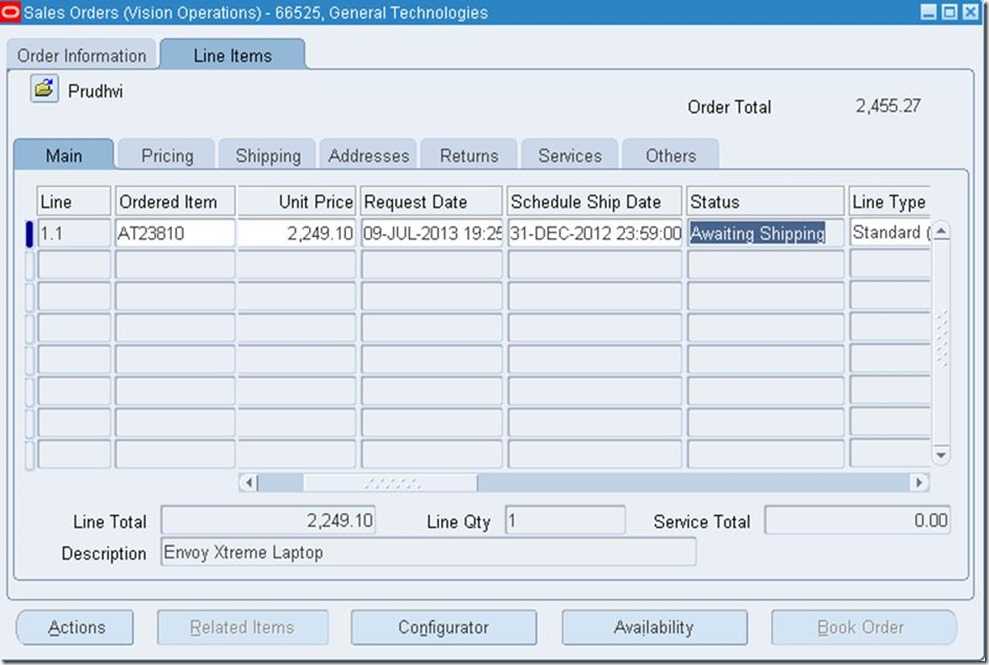The width and height of the screenshot is (989, 665).
Task: Click the Ordered Item AT23810 field
Action: 175,233
